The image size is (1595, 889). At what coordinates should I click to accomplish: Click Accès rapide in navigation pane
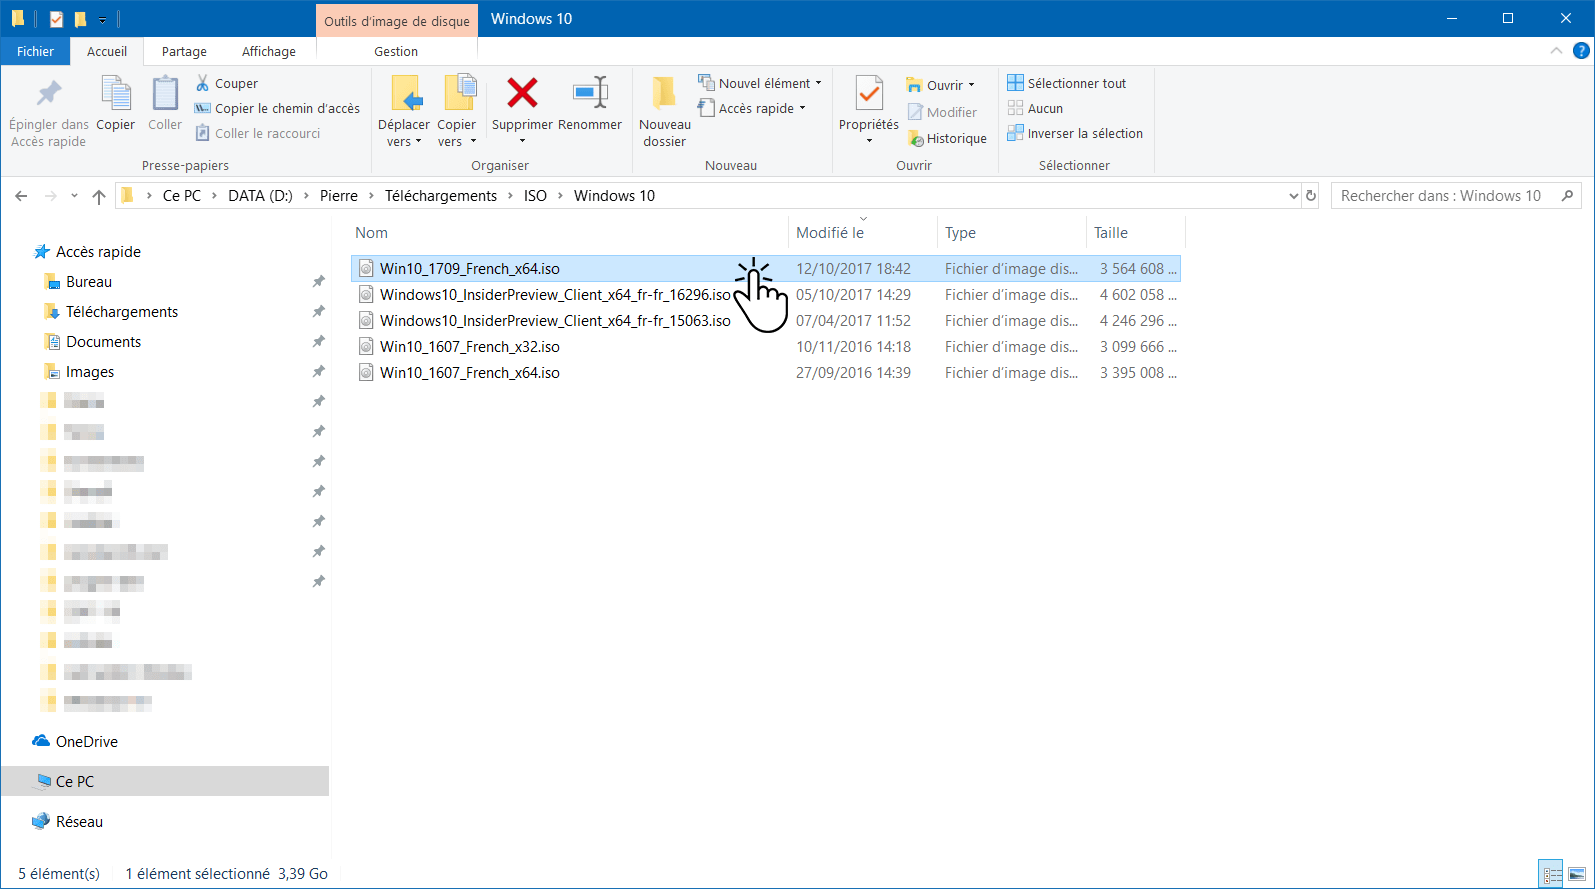(x=98, y=252)
